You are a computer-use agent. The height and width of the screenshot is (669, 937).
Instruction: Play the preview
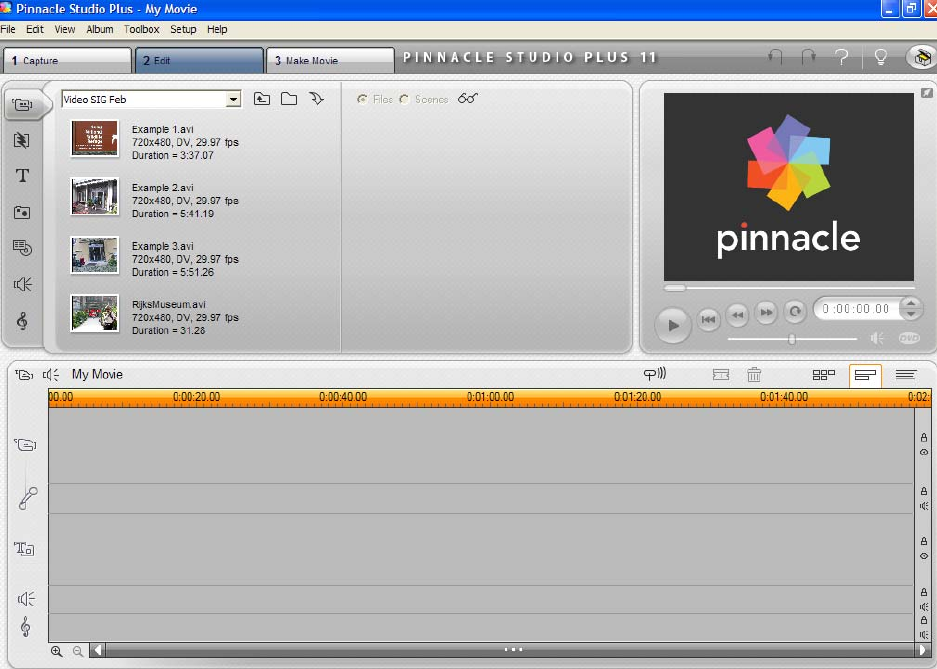[673, 325]
